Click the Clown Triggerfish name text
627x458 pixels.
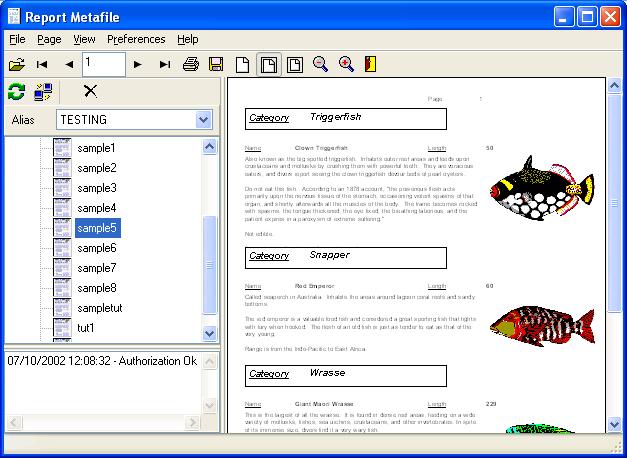[x=321, y=148]
